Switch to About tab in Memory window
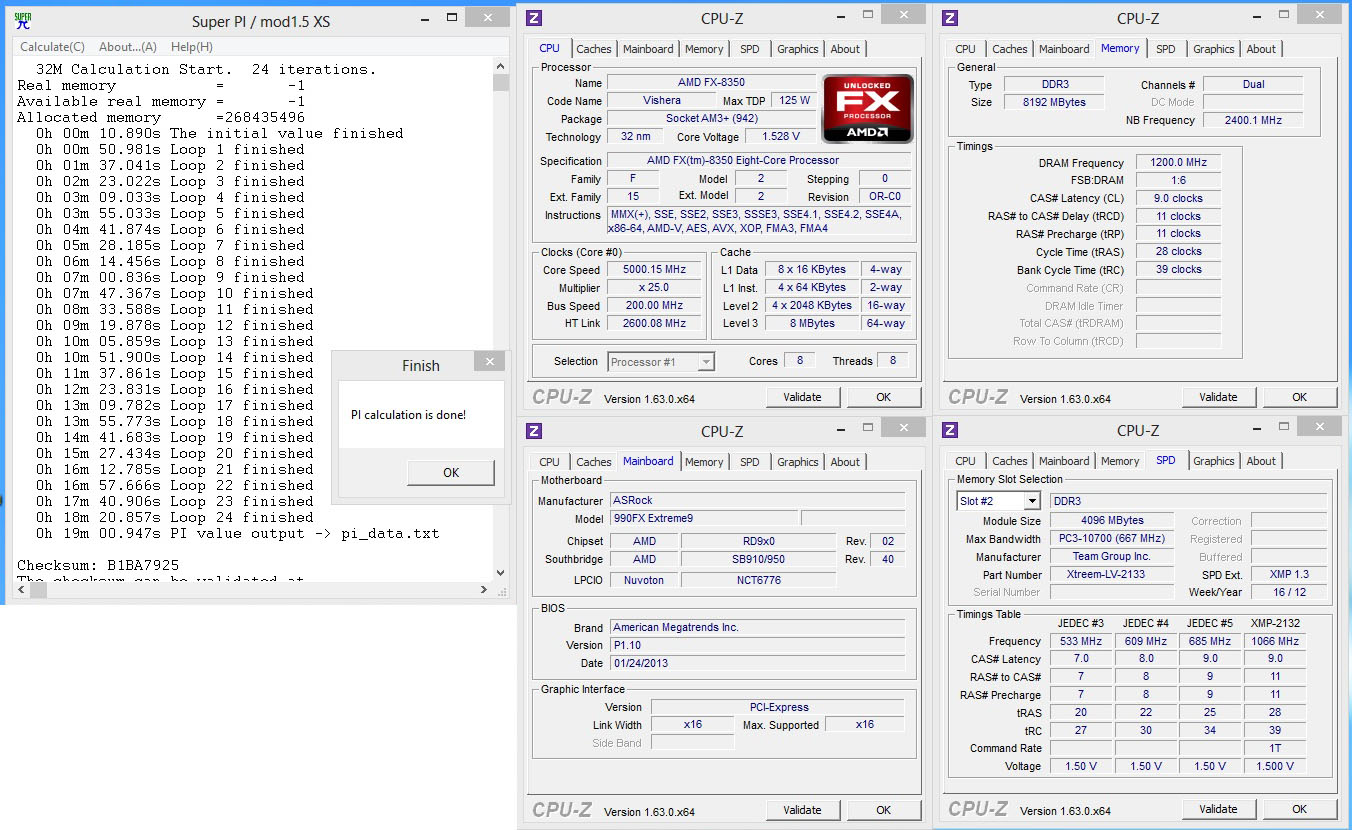The height and width of the screenshot is (830, 1352). click(x=1261, y=49)
